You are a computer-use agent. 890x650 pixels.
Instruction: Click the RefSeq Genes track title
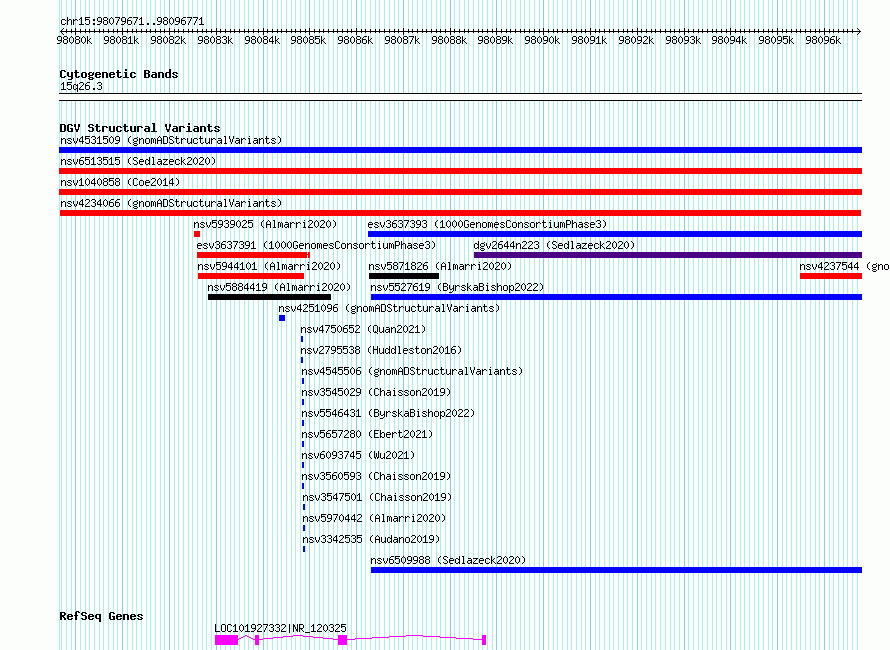(101, 617)
